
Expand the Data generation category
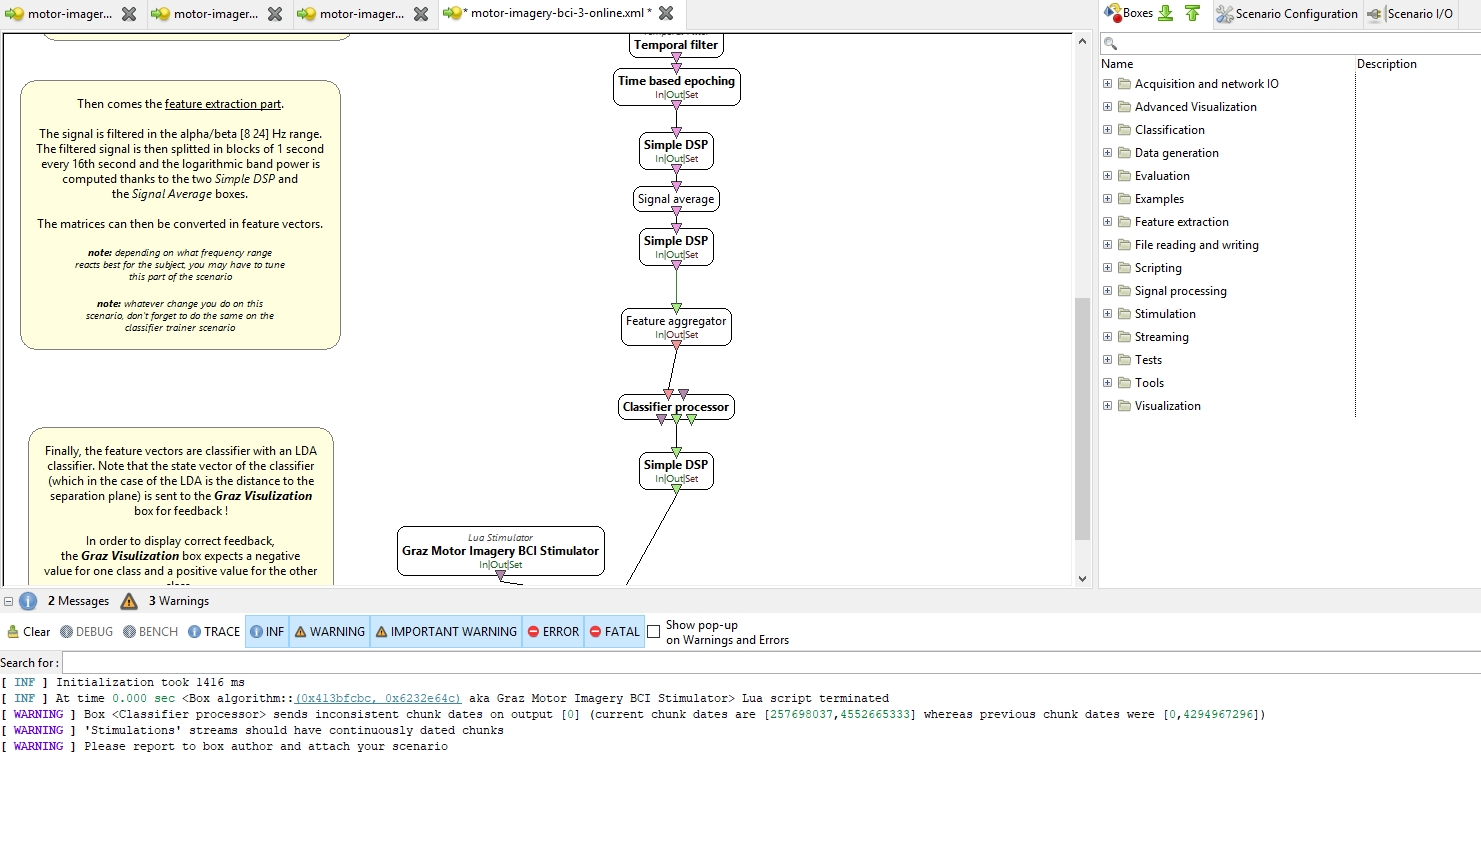pyautogui.click(x=1107, y=153)
